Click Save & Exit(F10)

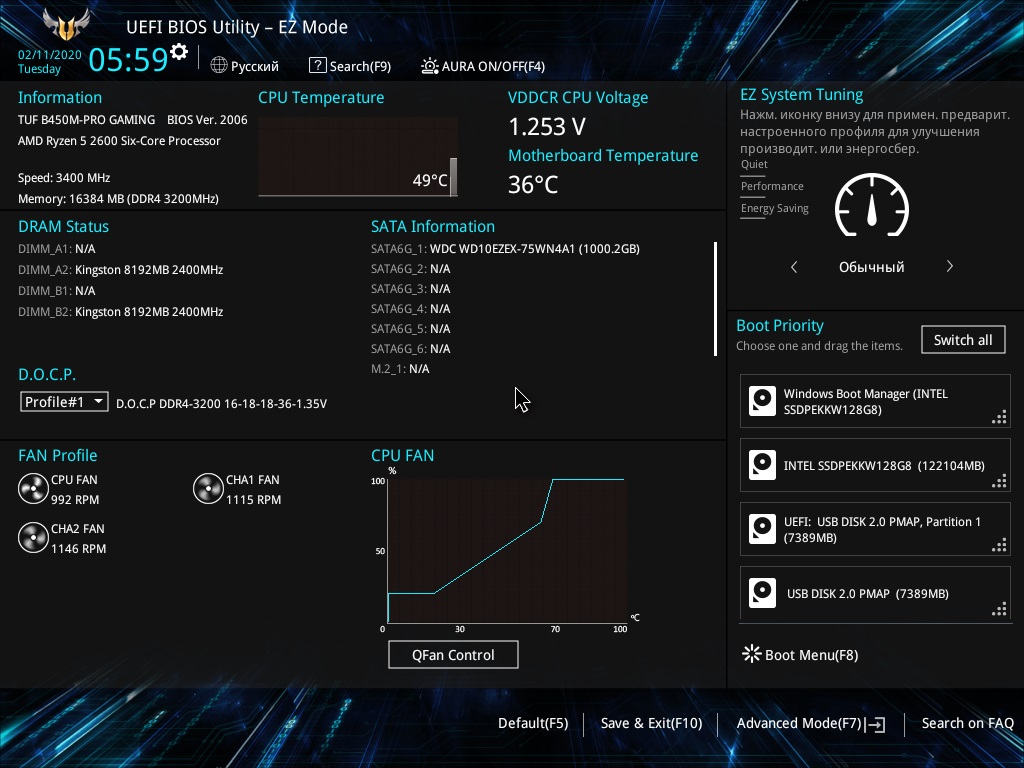pyautogui.click(x=651, y=724)
